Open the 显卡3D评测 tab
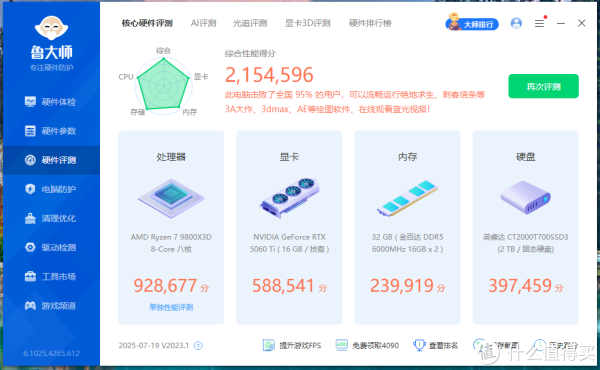600x370 pixels. (307, 23)
